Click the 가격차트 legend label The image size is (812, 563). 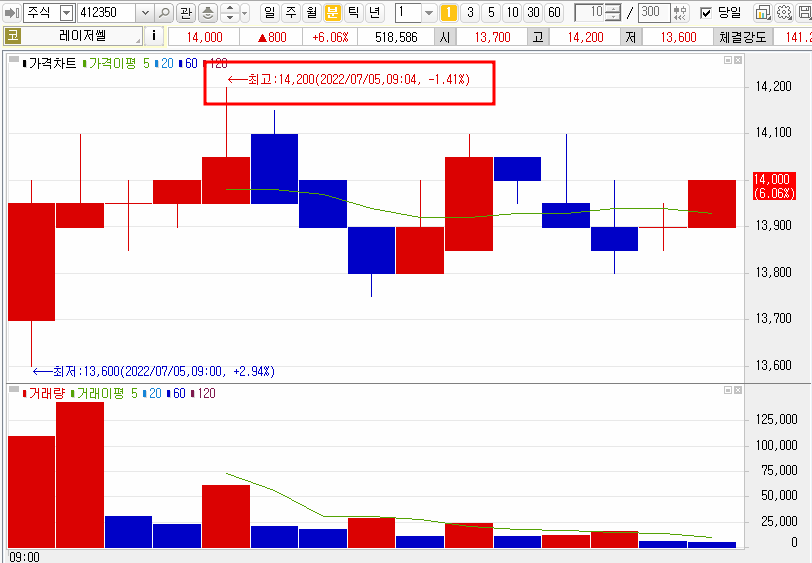click(49, 63)
